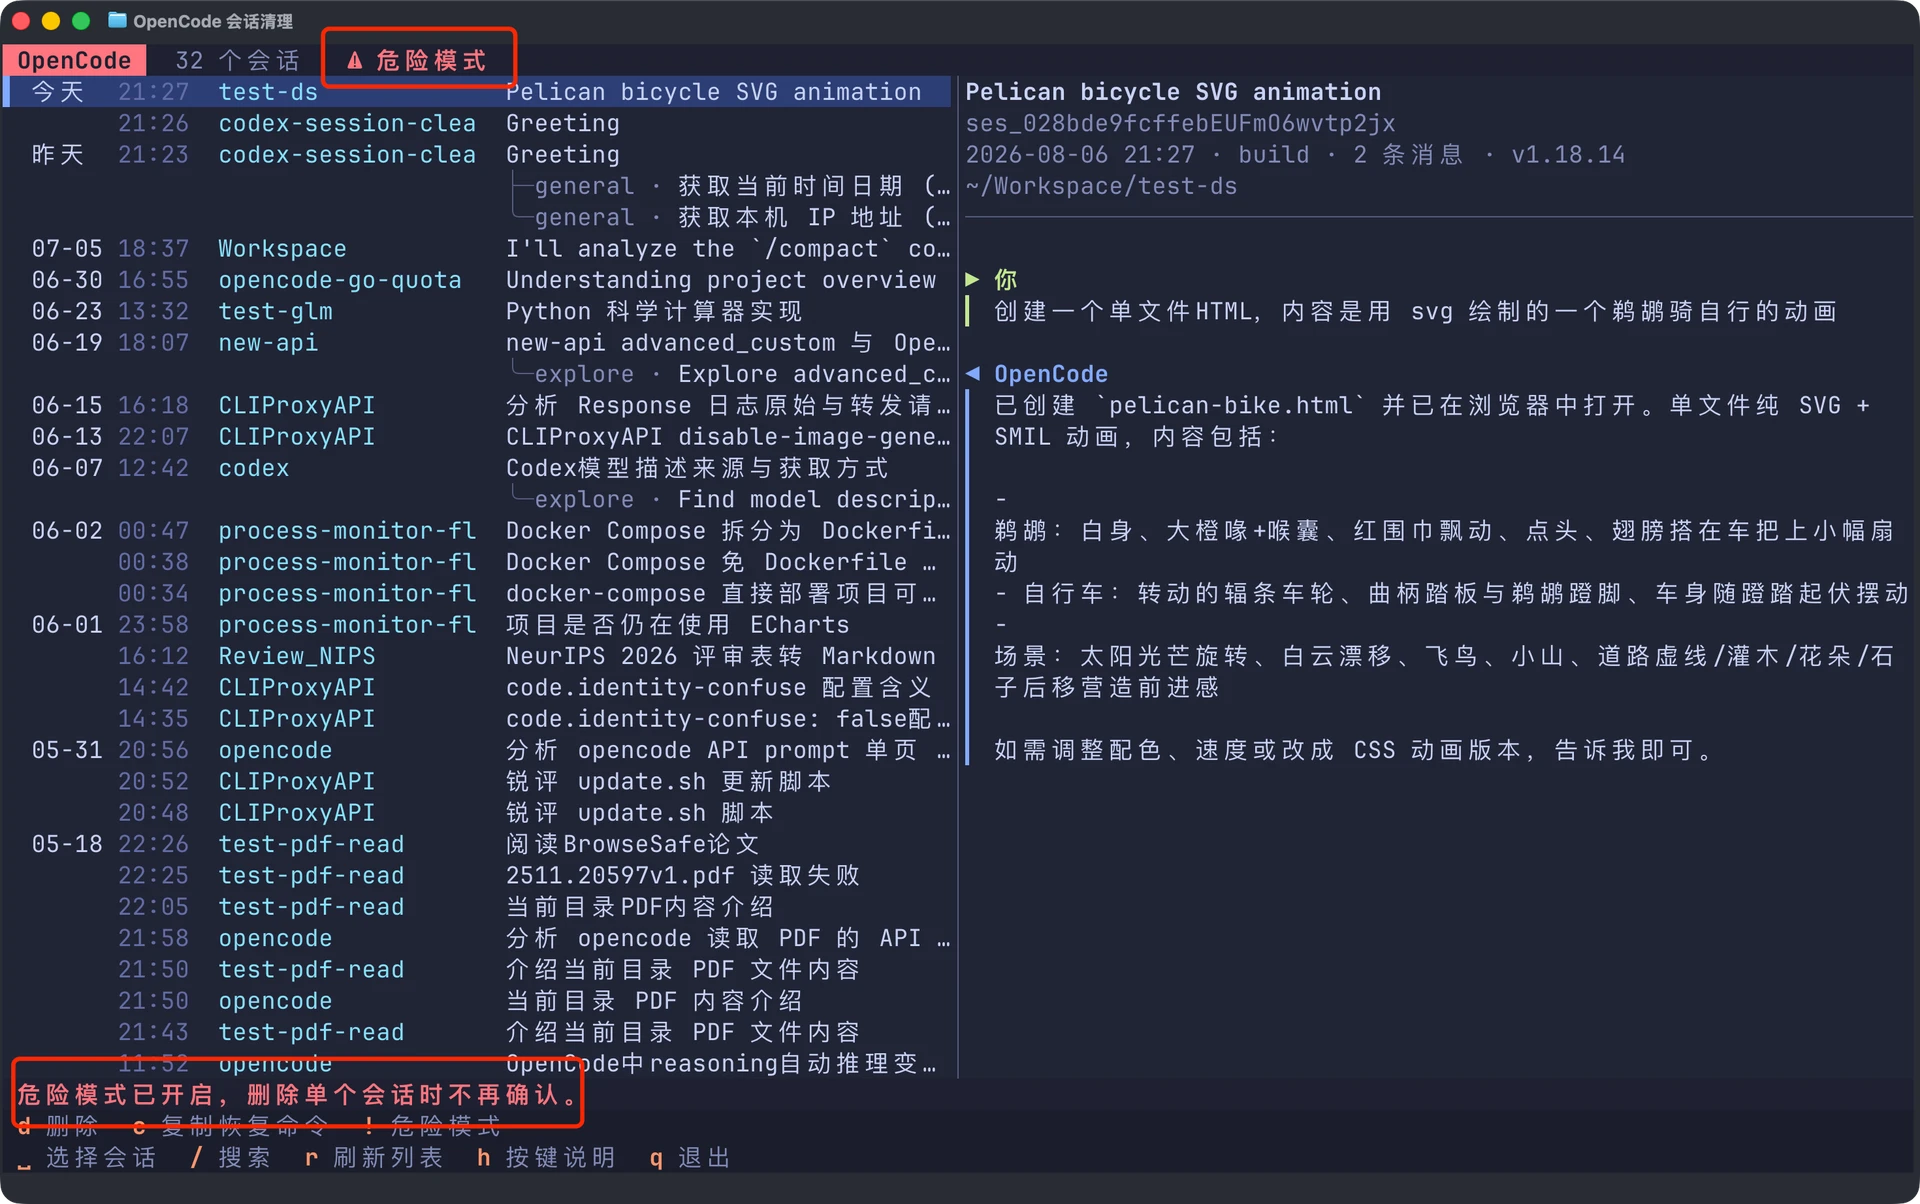The height and width of the screenshot is (1204, 1920).
Task: Select the 21:23 codex-session-clea Greeting session
Action: [476, 155]
